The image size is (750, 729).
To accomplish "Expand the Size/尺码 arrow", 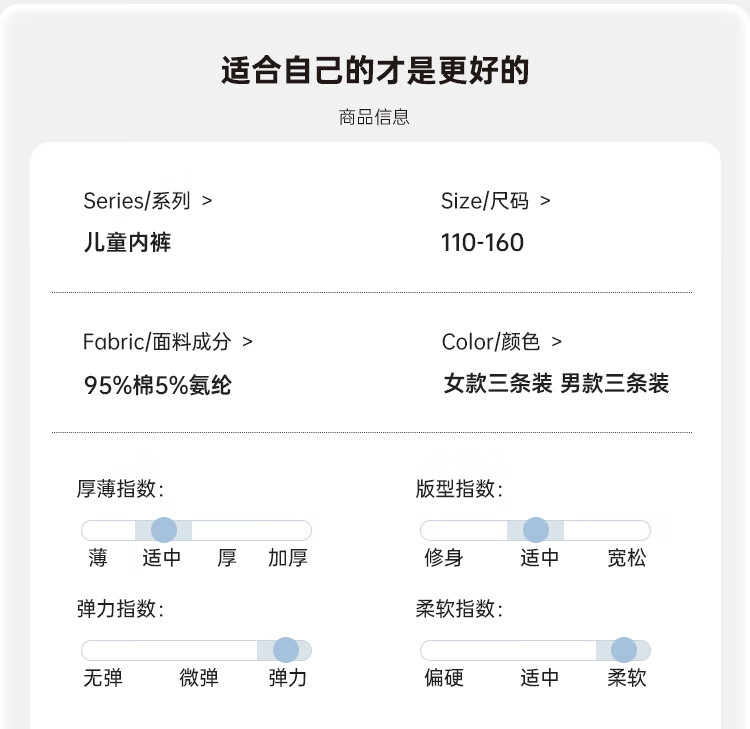I will click(545, 201).
